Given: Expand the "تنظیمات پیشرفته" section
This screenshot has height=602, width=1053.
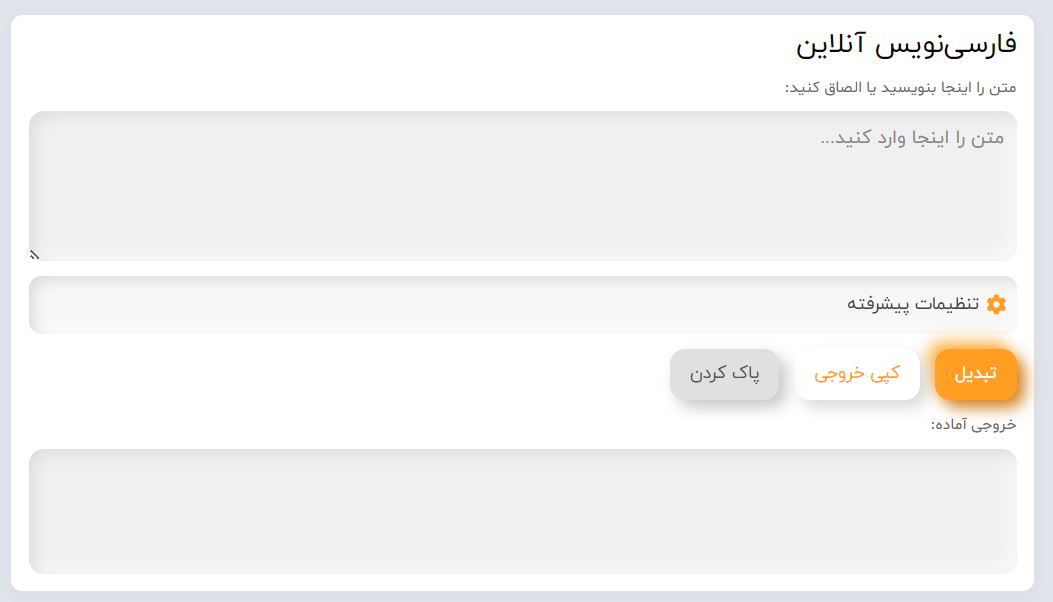Looking at the screenshot, I should pyautogui.click(x=912, y=304).
